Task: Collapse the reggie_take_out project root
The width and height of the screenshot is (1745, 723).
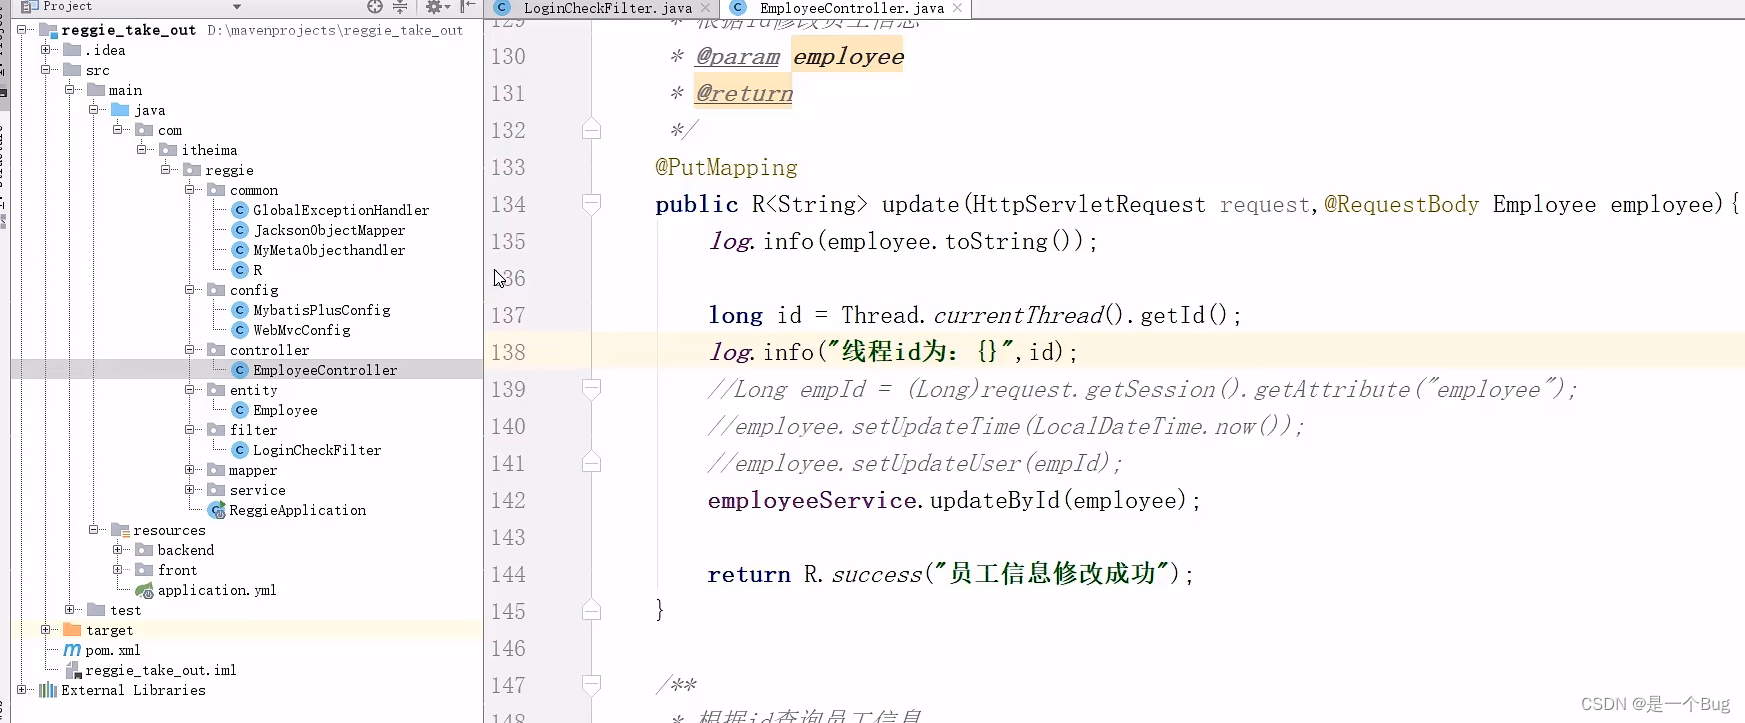Action: (x=22, y=30)
